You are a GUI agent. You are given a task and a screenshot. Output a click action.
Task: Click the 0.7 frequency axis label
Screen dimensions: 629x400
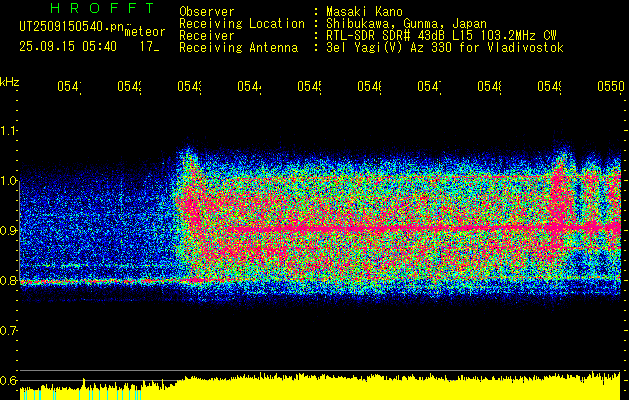(x=9, y=331)
